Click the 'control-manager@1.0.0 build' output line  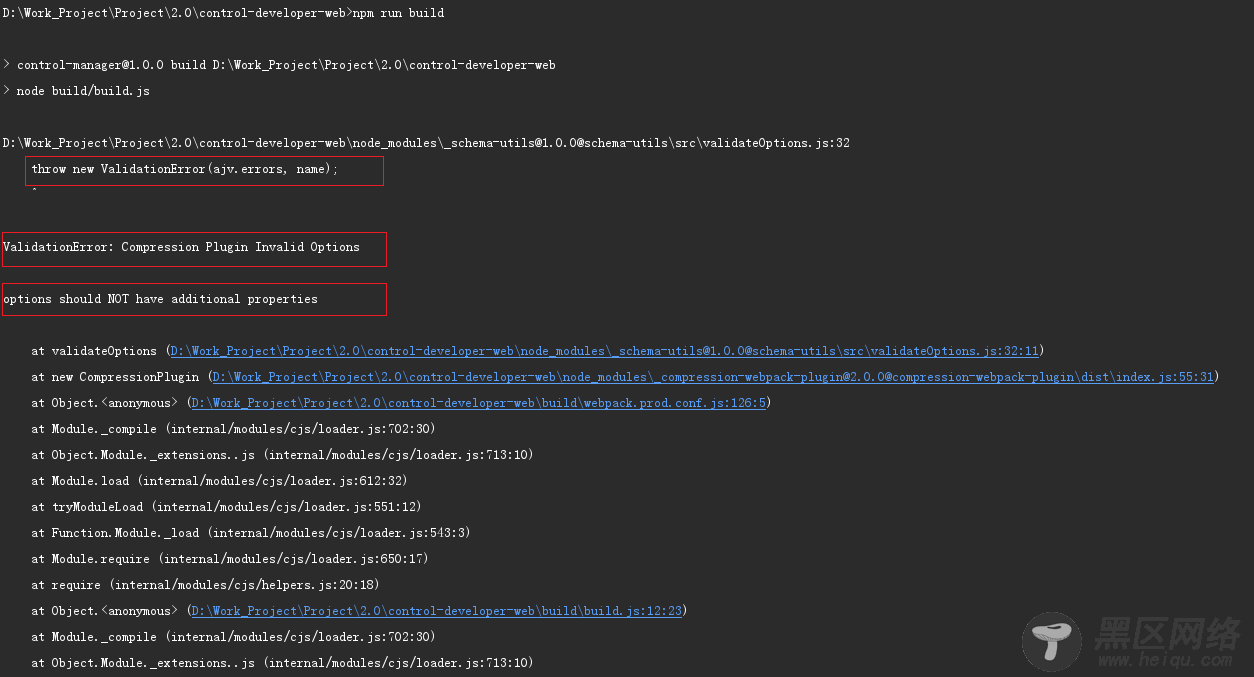[279, 65]
